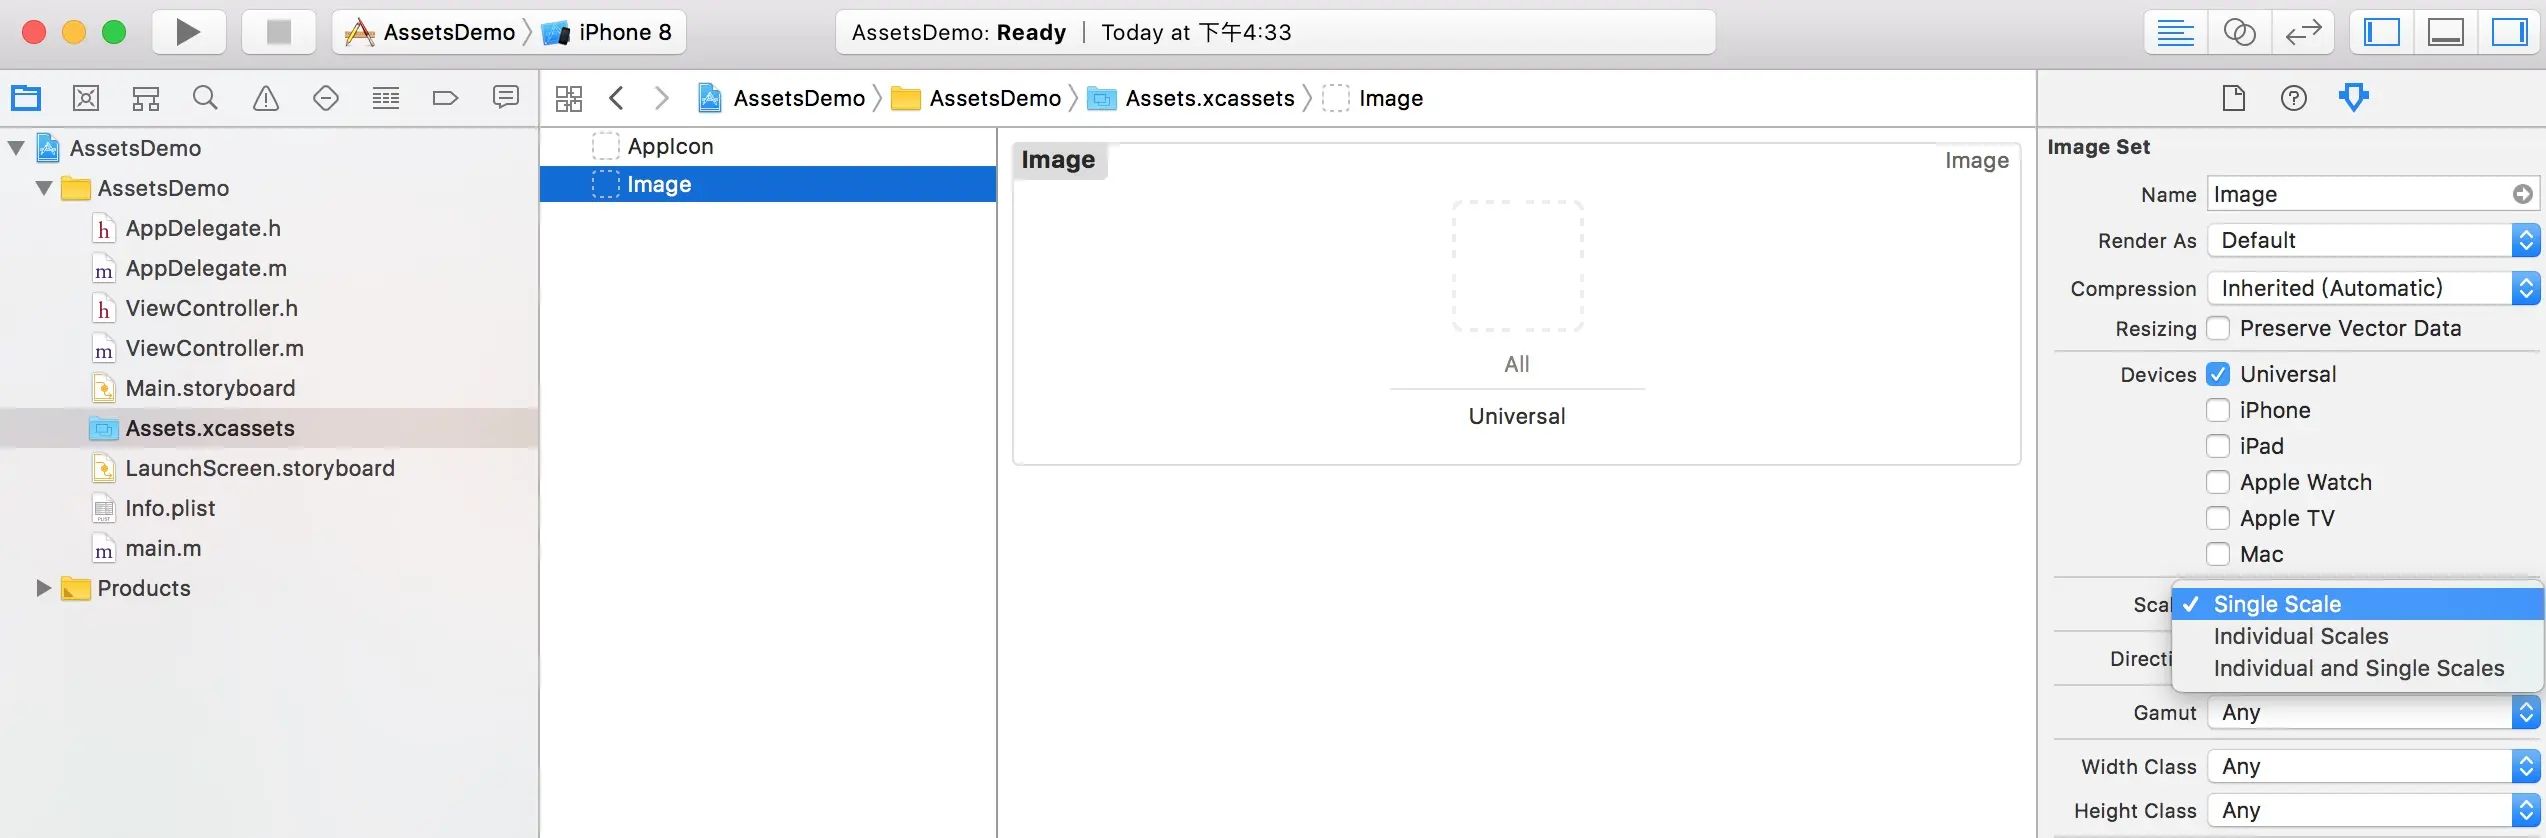Show the File inspector
This screenshot has height=838, width=2546.
pyautogui.click(x=2234, y=98)
